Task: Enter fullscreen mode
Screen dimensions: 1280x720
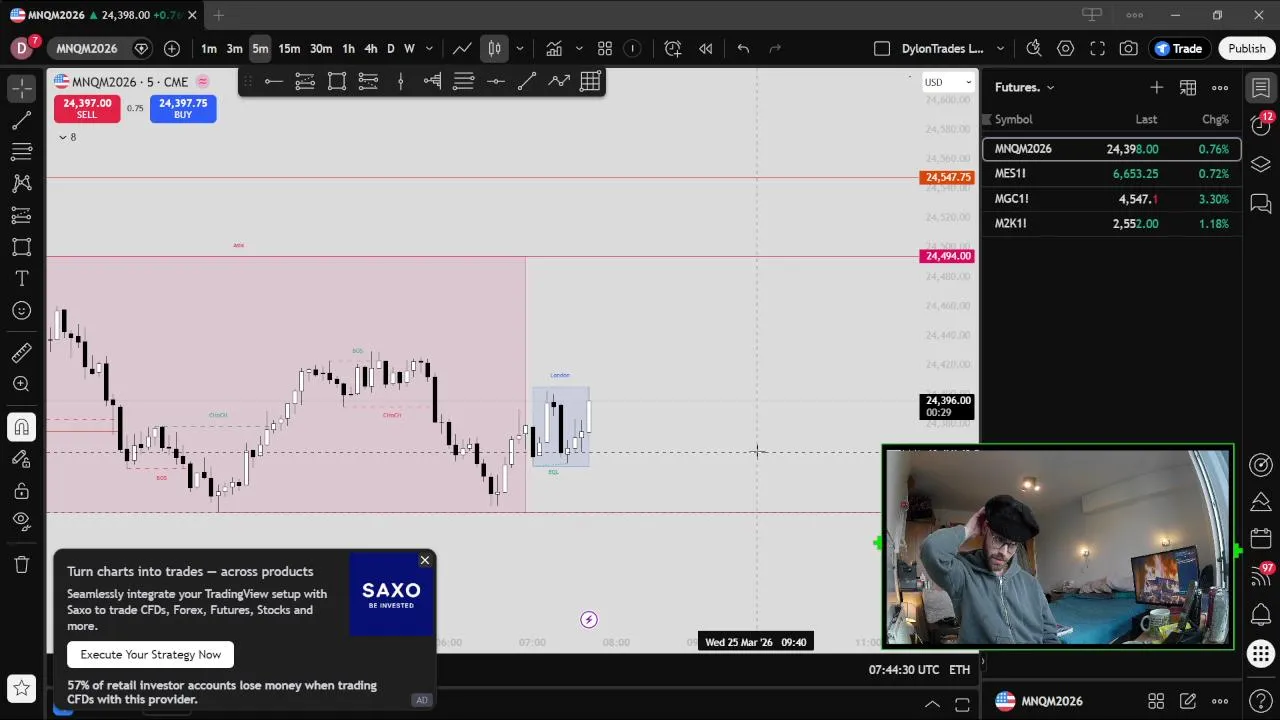Action: pyautogui.click(x=1097, y=48)
